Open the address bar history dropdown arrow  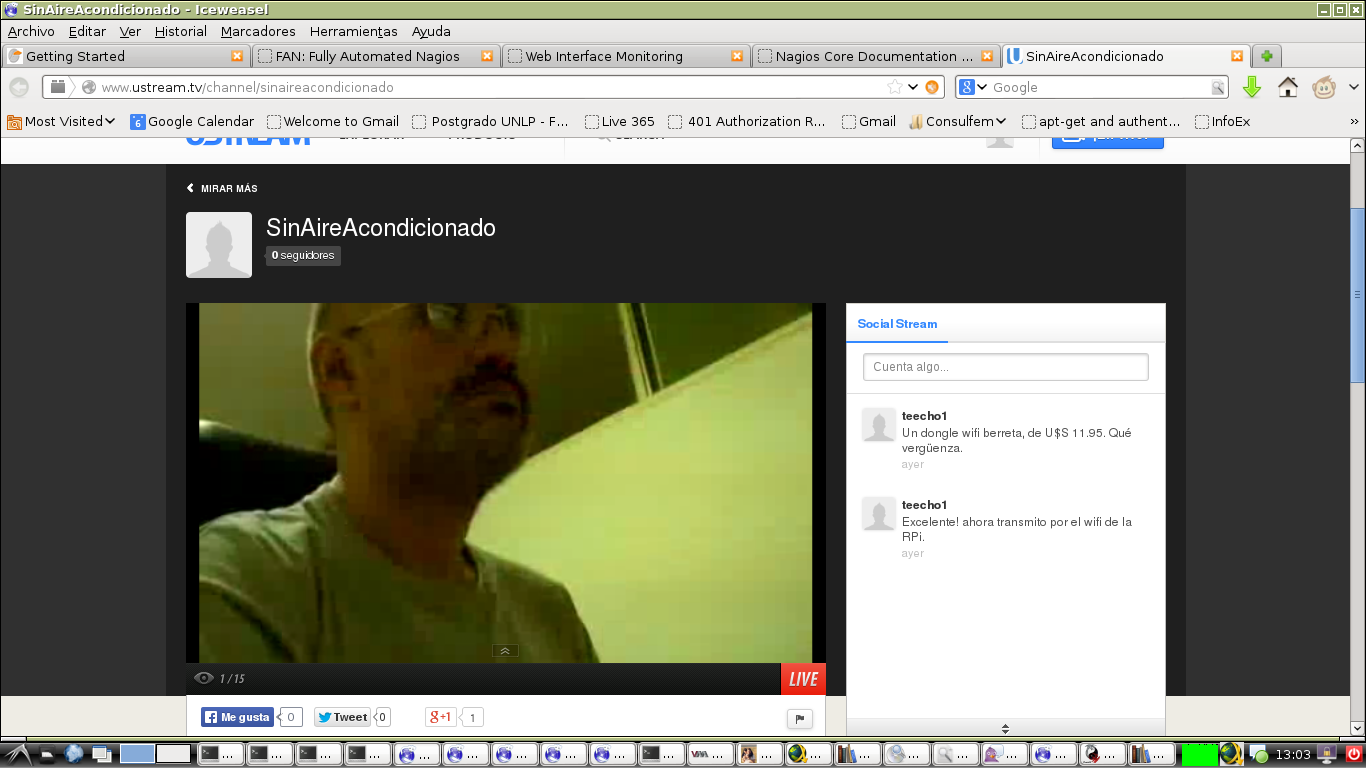(913, 87)
